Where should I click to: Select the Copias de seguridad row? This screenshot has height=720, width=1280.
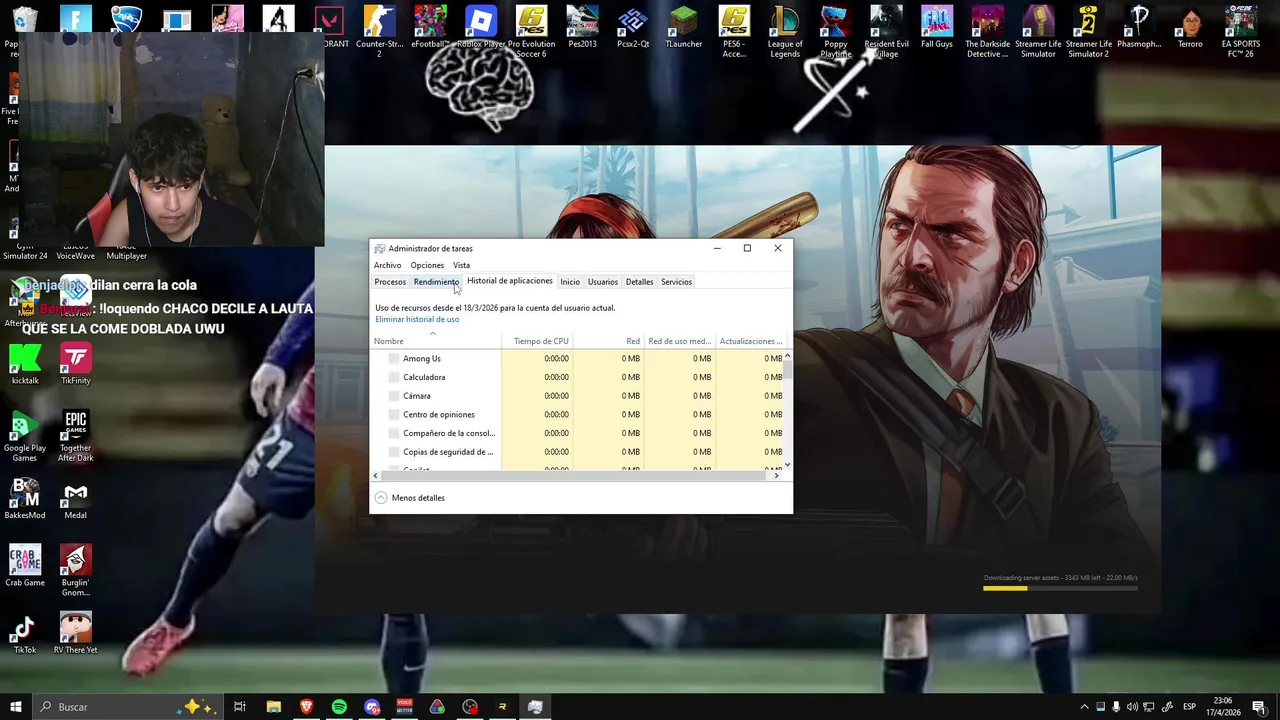click(x=578, y=452)
